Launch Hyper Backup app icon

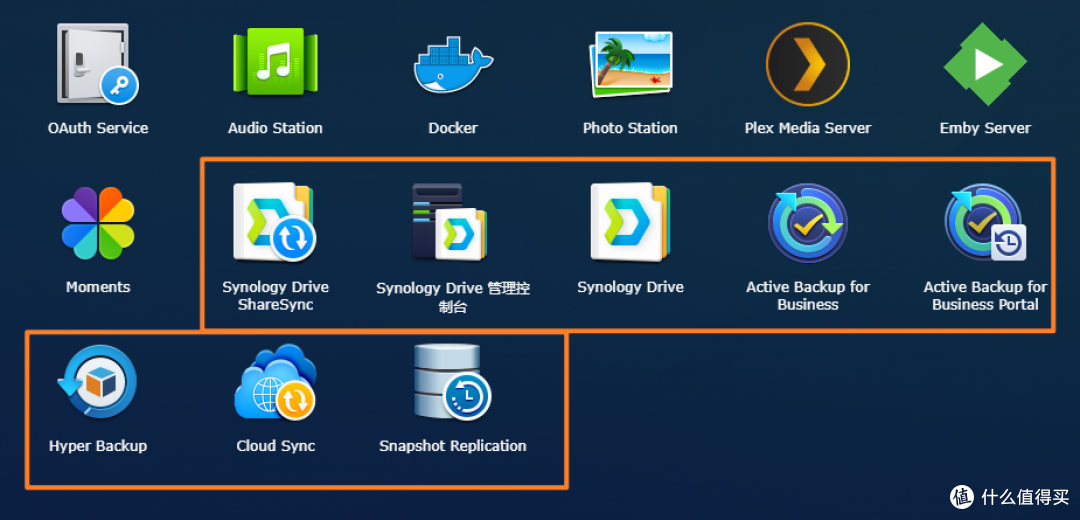coord(97,382)
